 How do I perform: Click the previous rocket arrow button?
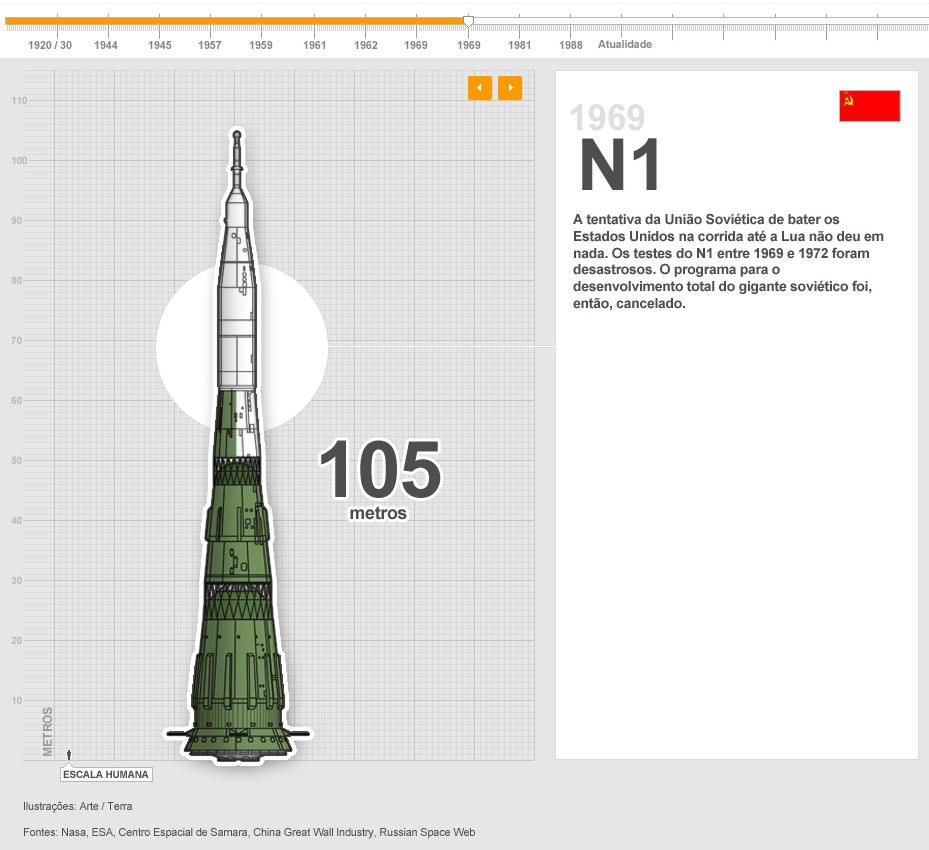[x=479, y=88]
